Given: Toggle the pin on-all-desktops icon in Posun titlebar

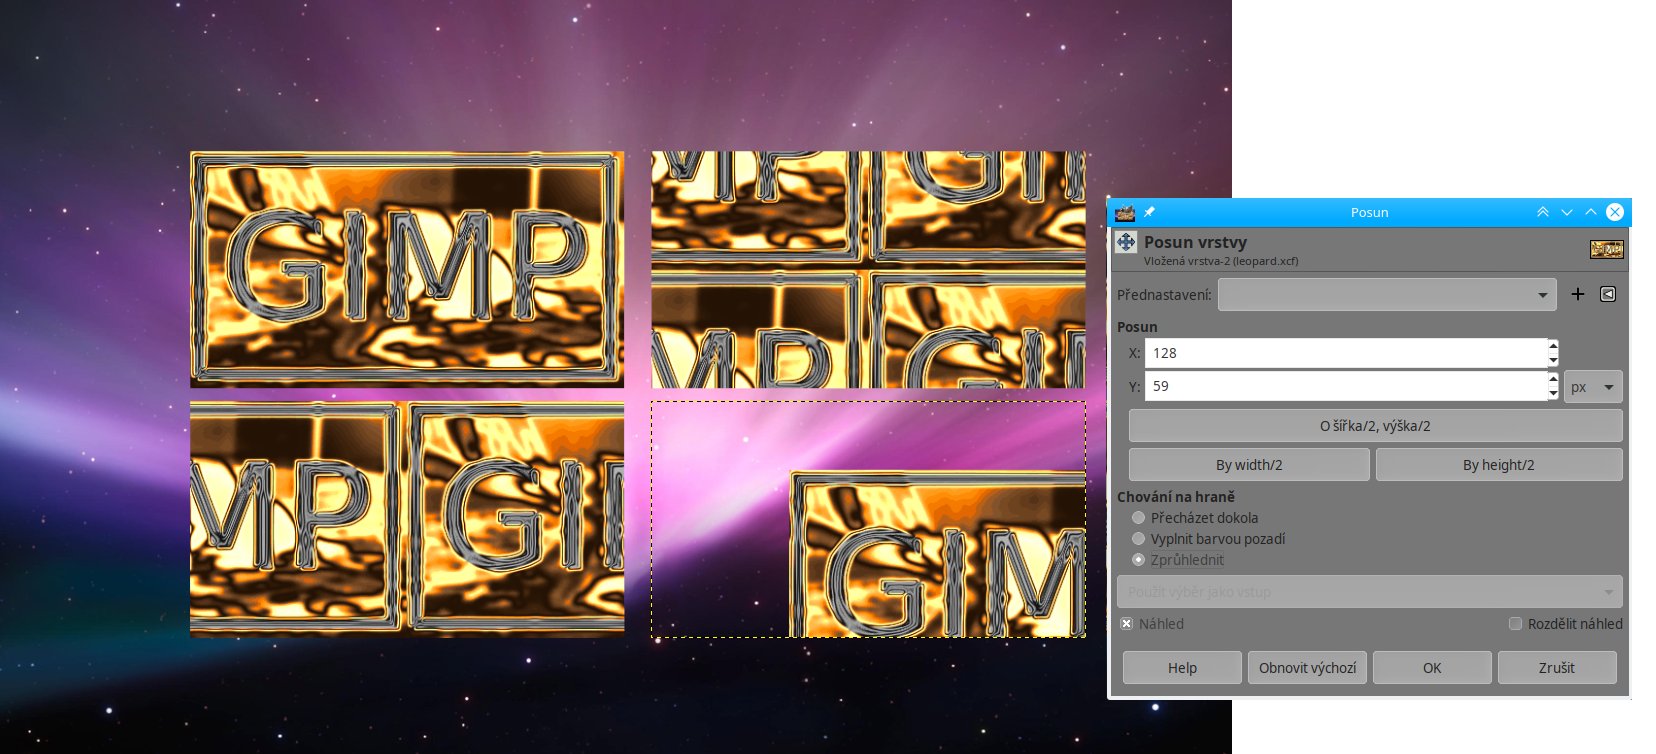Looking at the screenshot, I should coord(1149,212).
